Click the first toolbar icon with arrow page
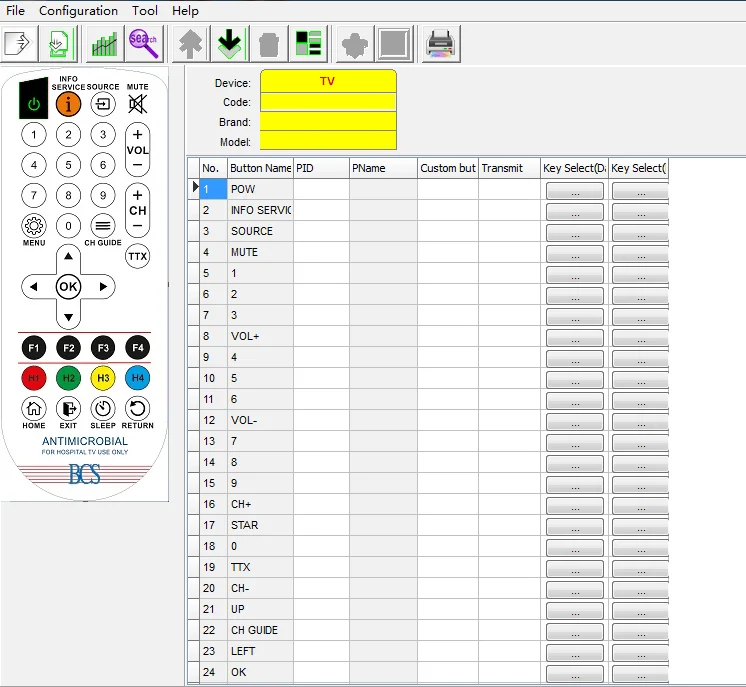The height and width of the screenshot is (687, 746). 19,44
